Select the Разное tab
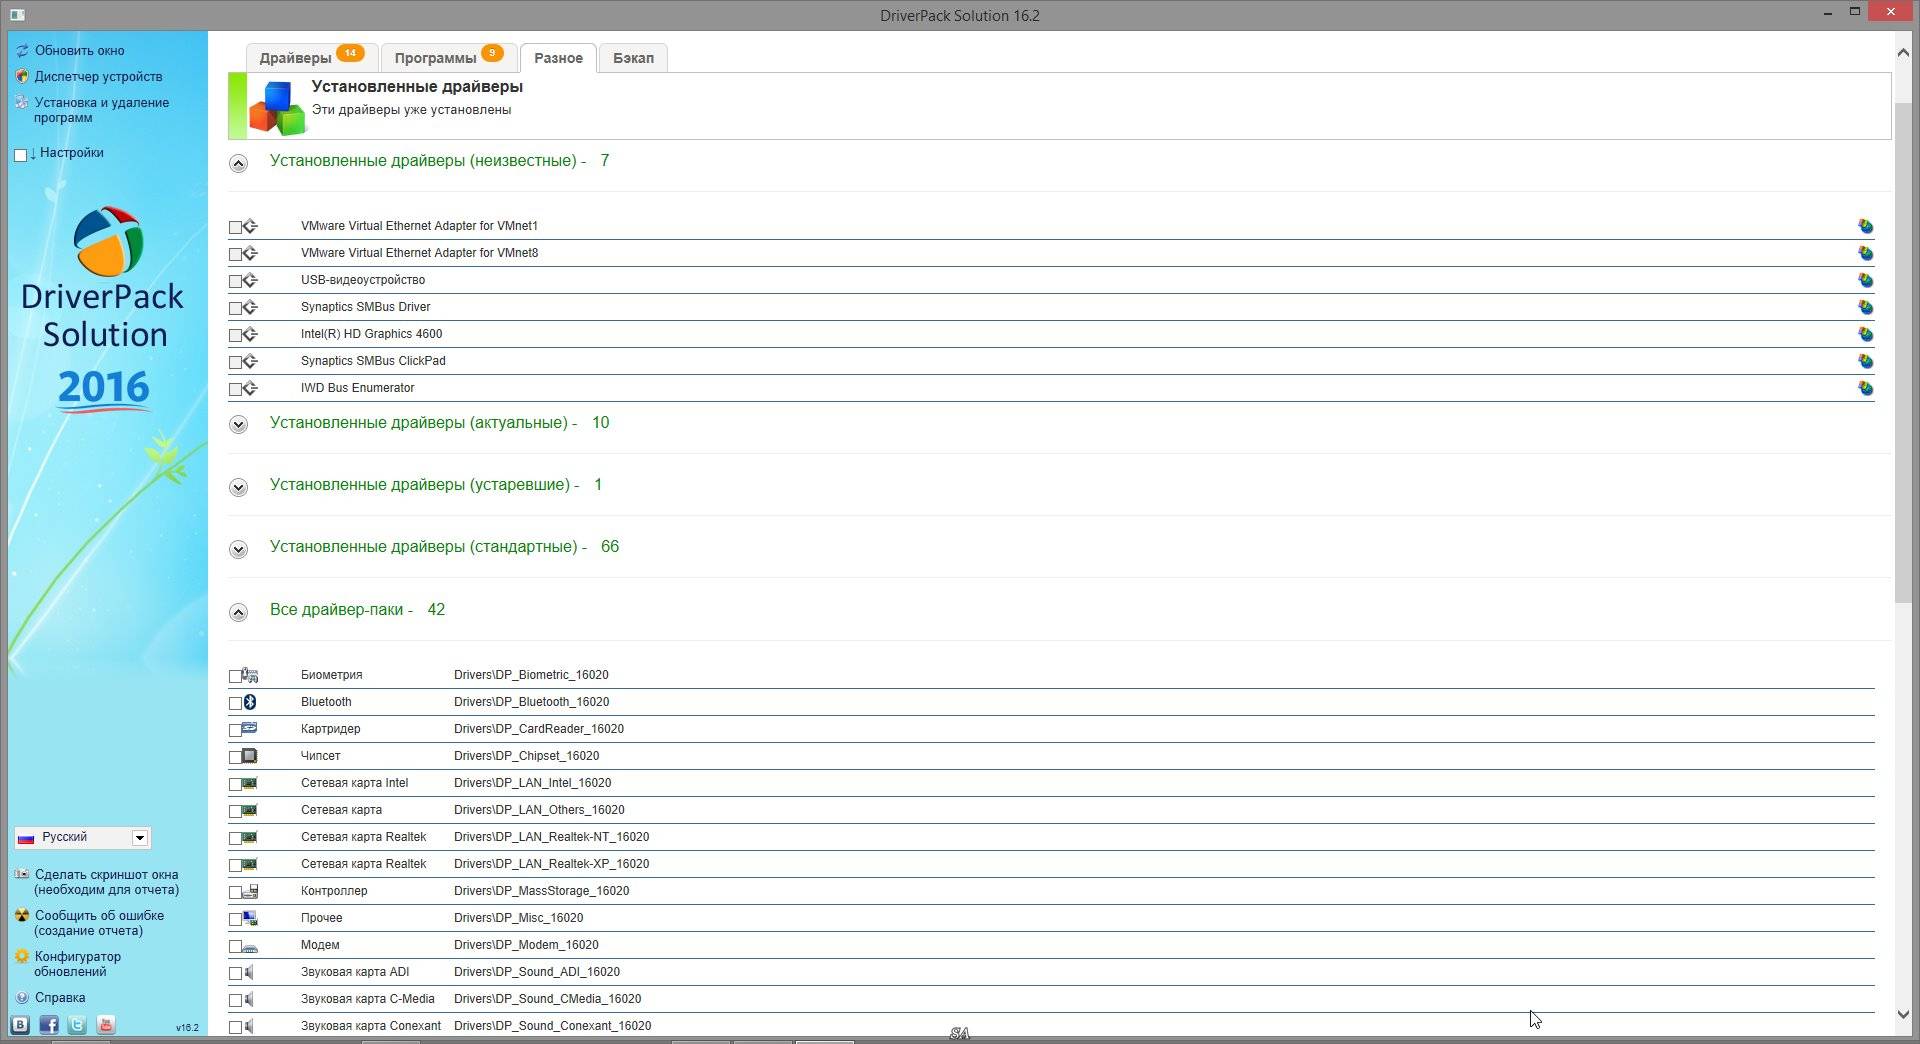The height and width of the screenshot is (1044, 1920). click(558, 58)
